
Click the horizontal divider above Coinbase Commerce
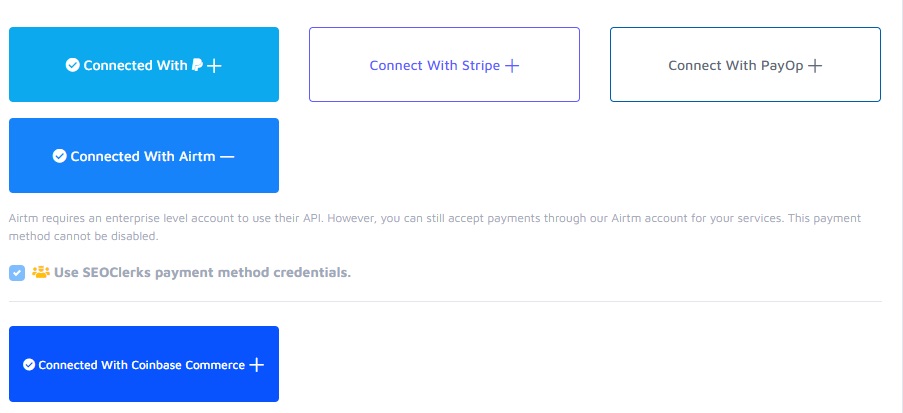pyautogui.click(x=445, y=301)
